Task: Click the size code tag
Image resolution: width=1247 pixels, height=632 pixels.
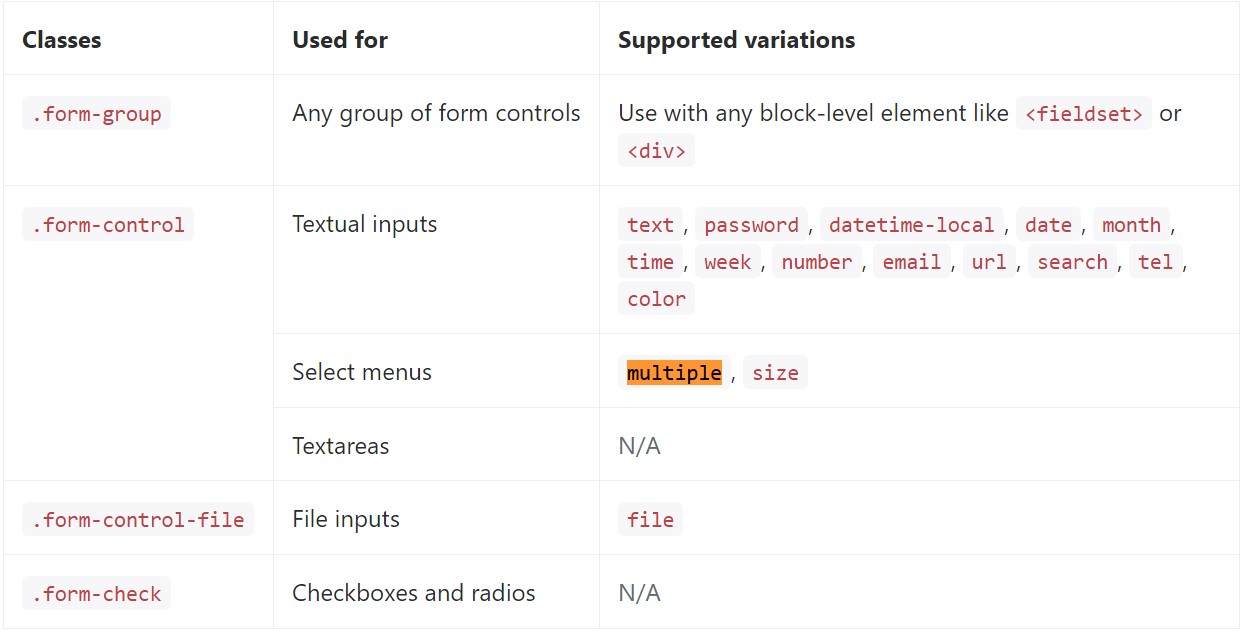Action: (x=775, y=373)
